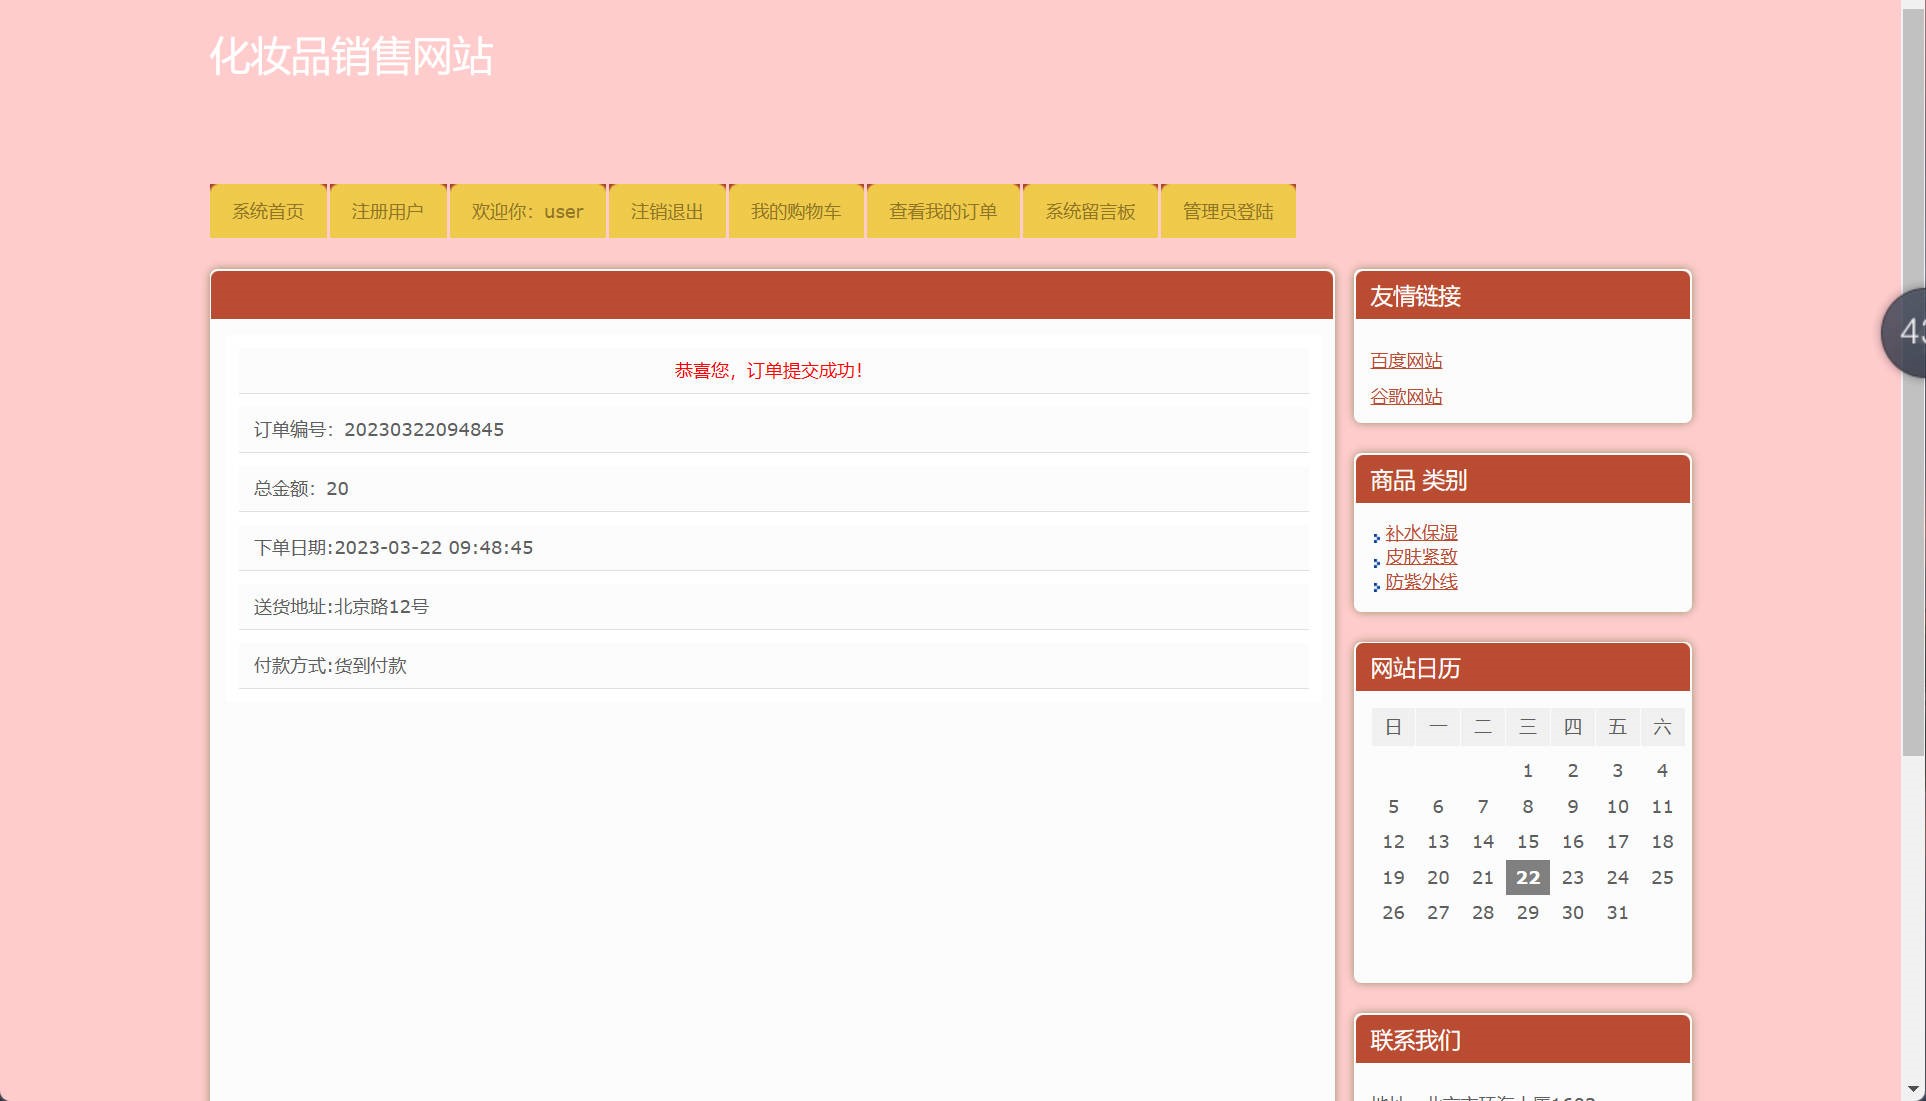Click the 化妆品销售网站 site title
1926x1101 pixels.
coord(351,56)
